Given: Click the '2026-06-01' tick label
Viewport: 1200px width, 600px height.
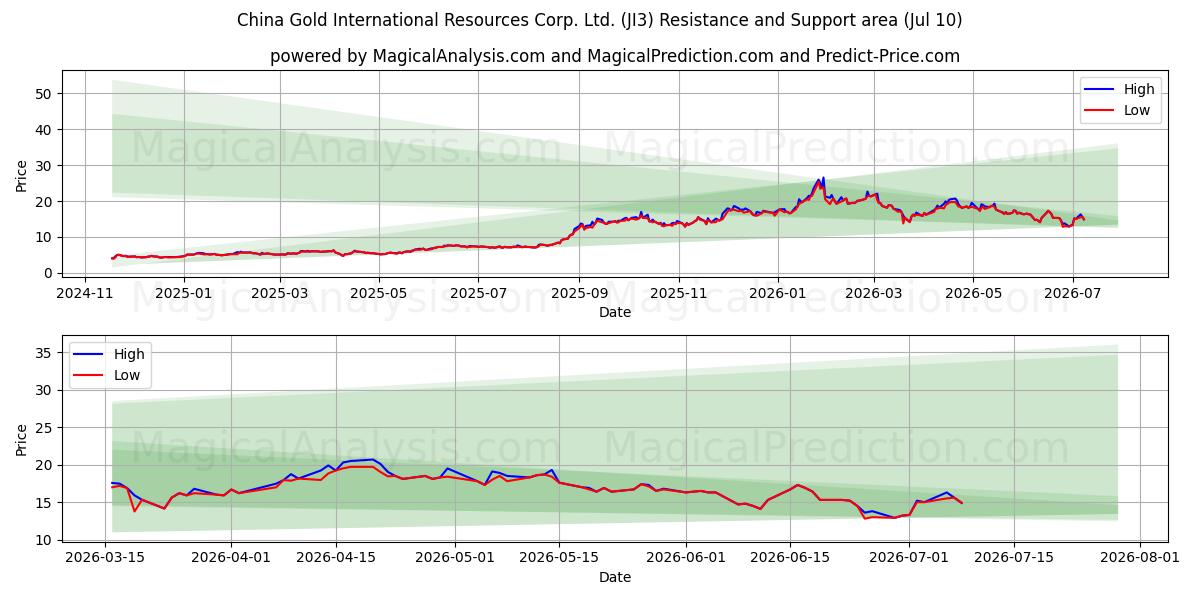Looking at the screenshot, I should click(x=686, y=558).
